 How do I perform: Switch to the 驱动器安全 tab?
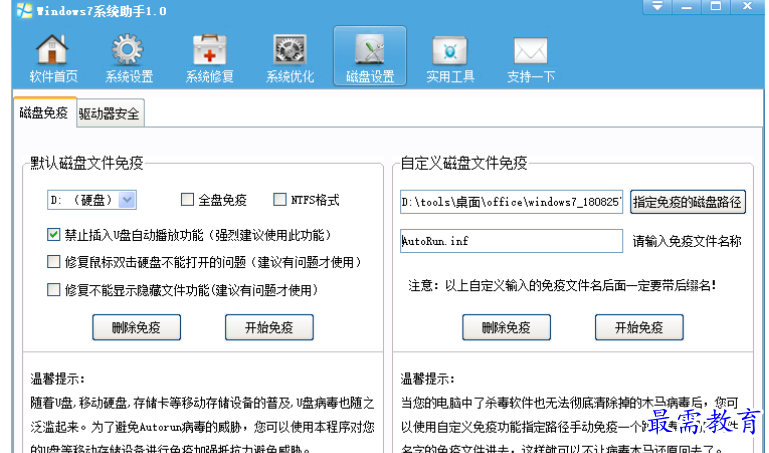(x=109, y=114)
